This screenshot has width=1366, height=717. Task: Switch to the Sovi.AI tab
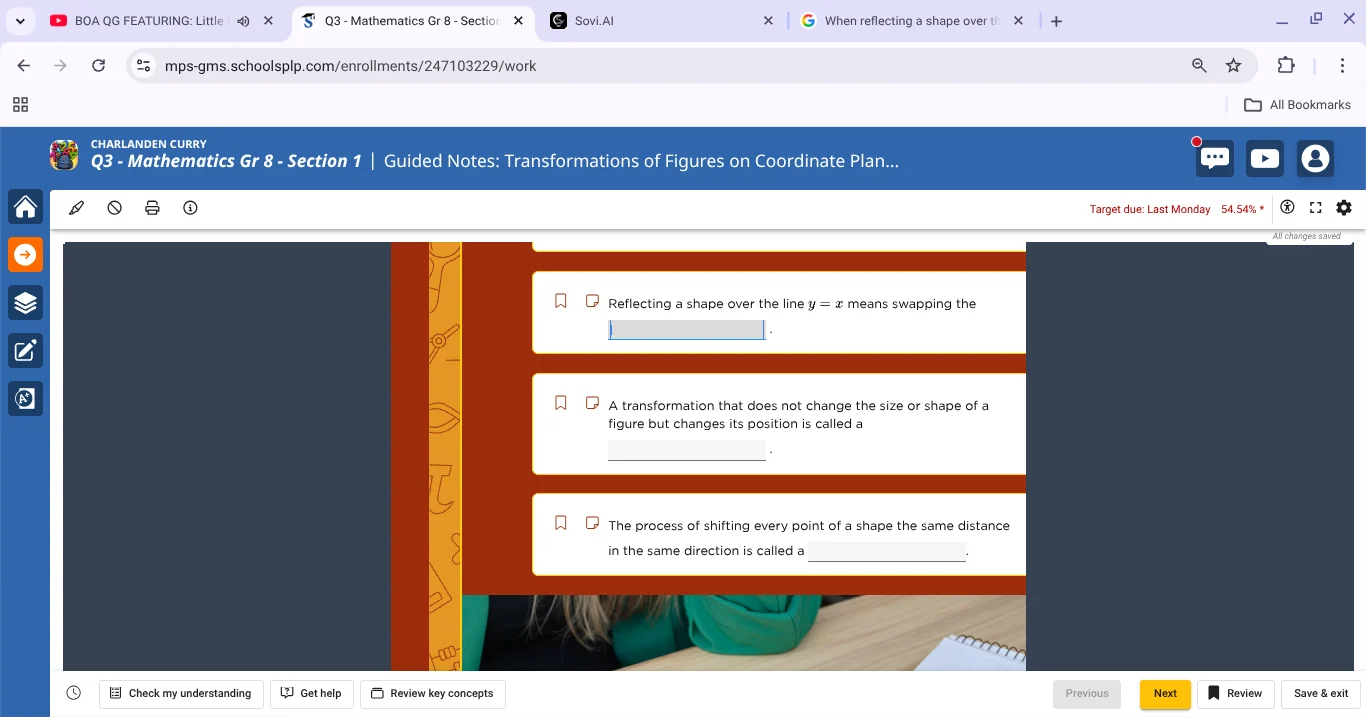click(660, 21)
